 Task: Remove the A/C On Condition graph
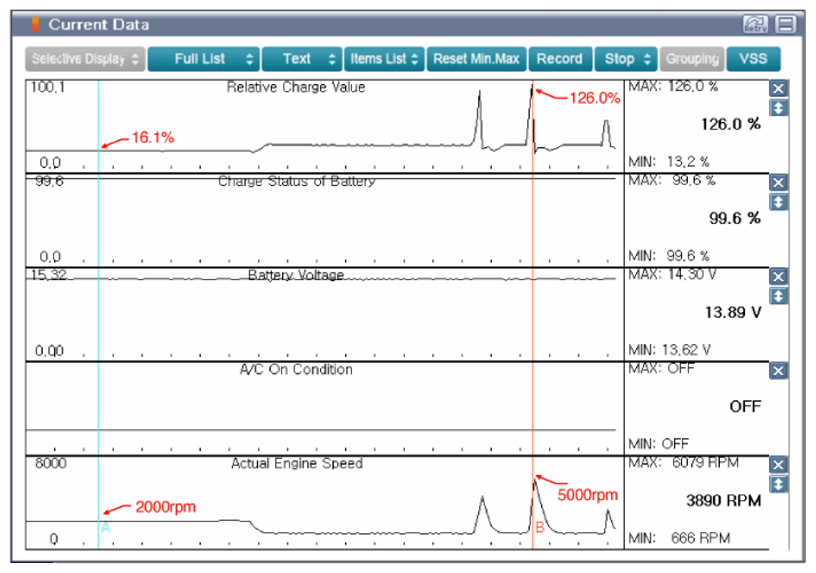point(779,370)
